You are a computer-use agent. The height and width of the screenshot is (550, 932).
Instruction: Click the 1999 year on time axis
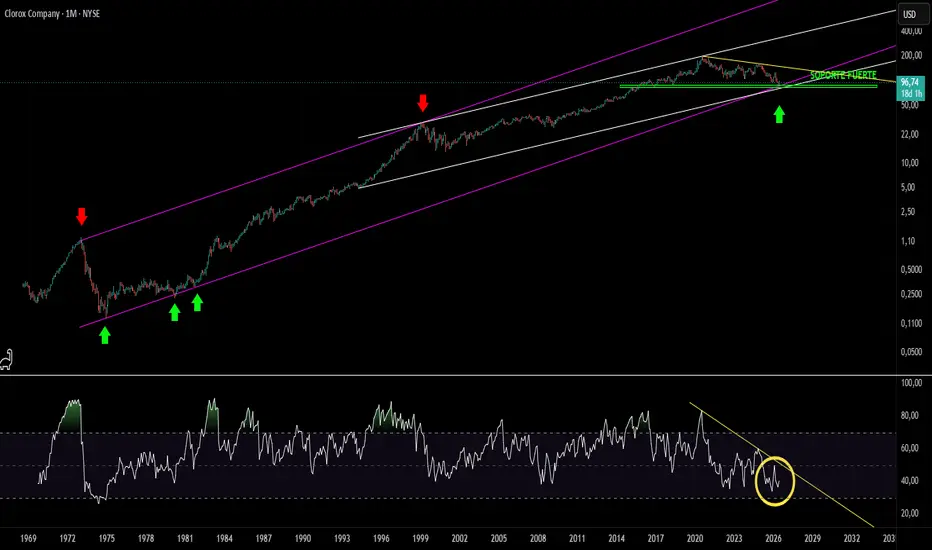[420, 539]
